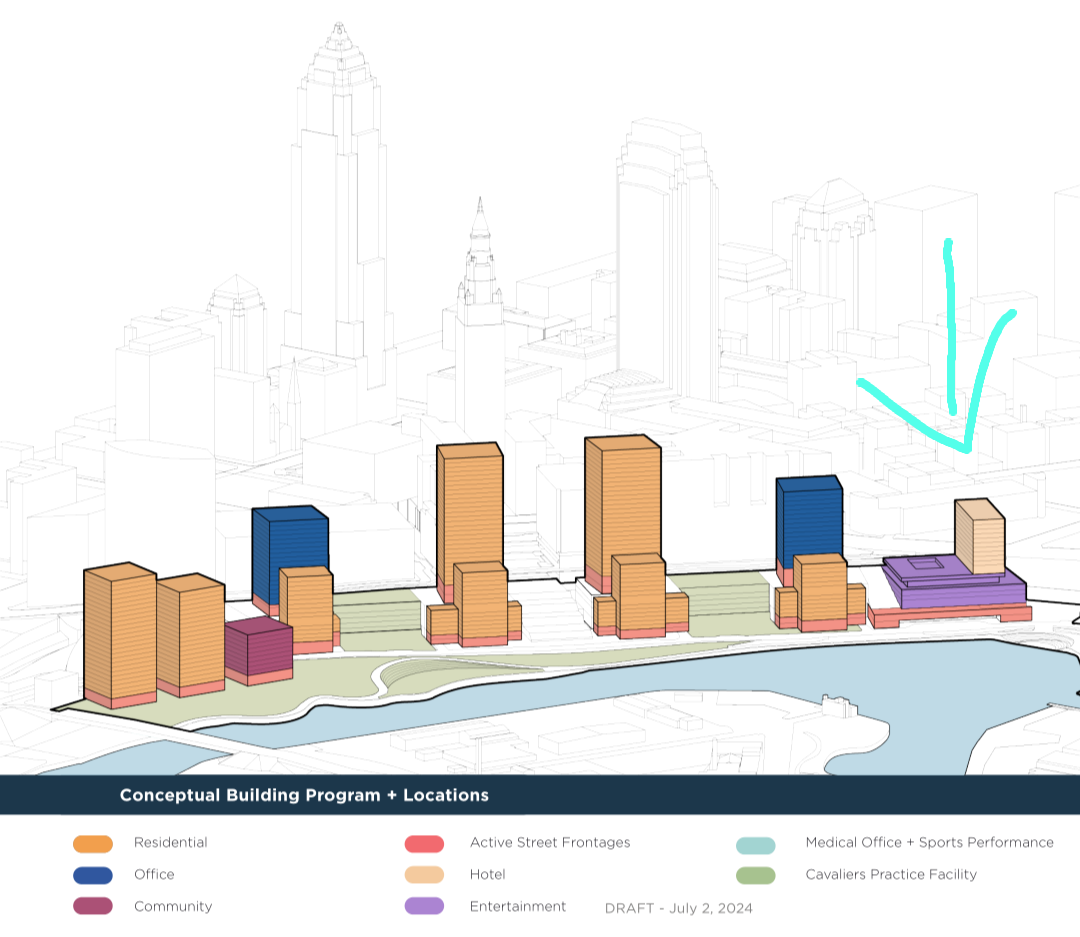Viewport: 1080px width, 937px height.
Task: Click the blue Office legend swatch
Action: click(x=93, y=875)
